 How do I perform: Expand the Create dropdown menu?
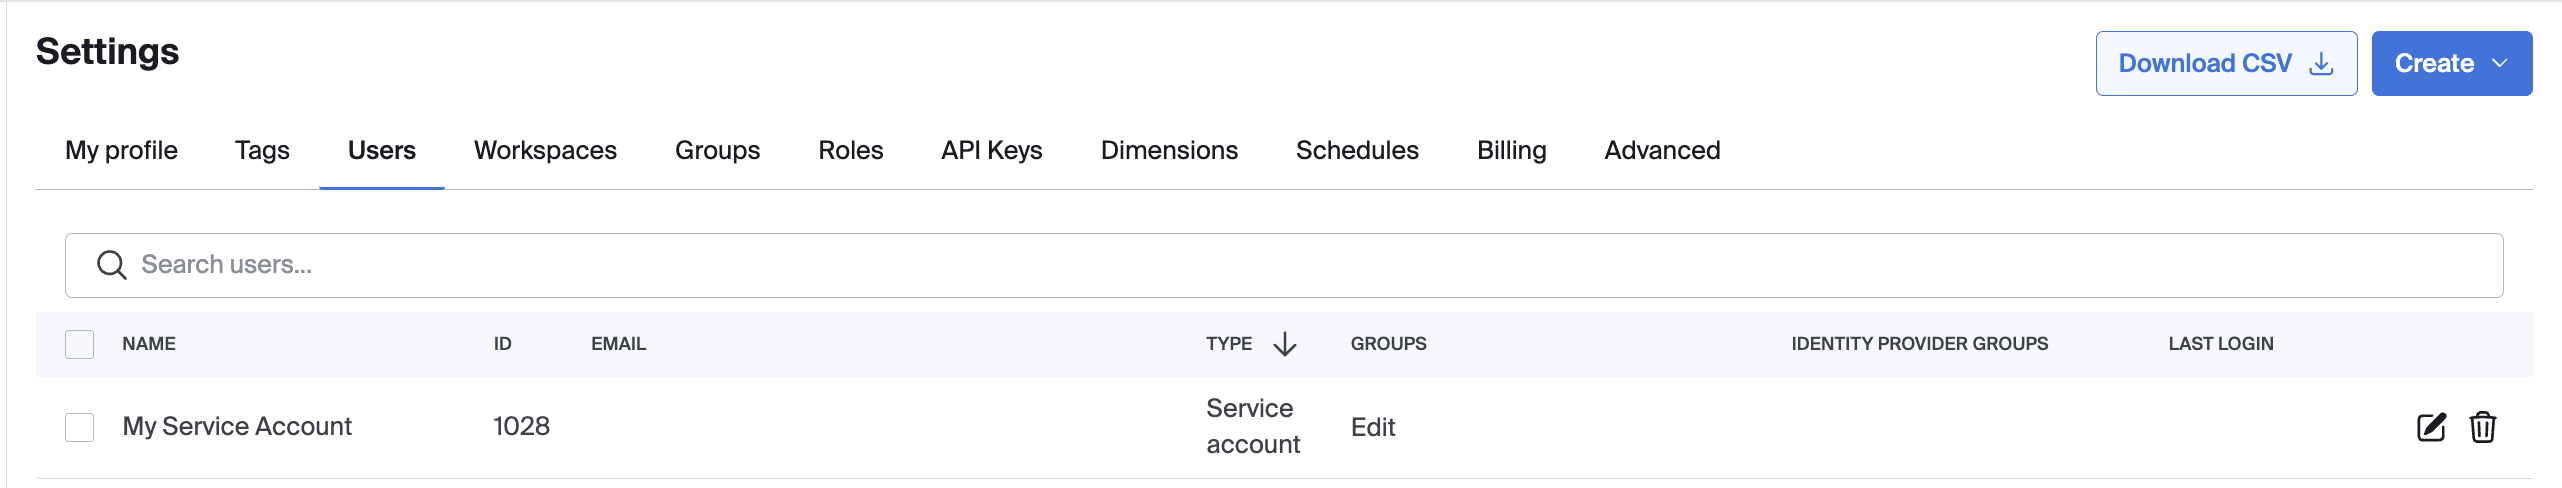tap(2451, 64)
